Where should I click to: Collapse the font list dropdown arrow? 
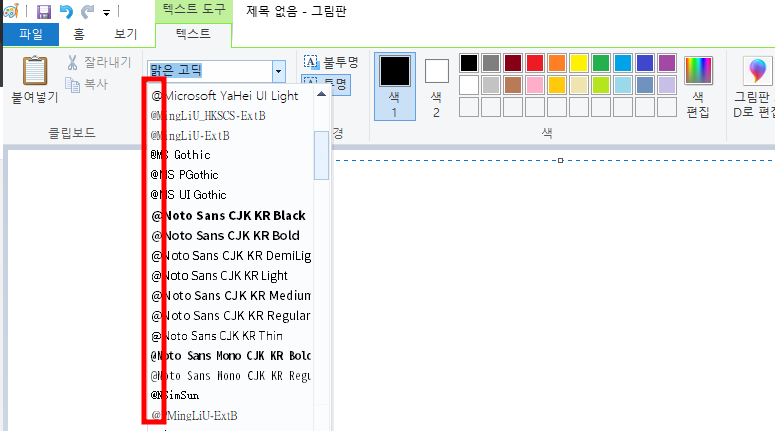tap(279, 71)
